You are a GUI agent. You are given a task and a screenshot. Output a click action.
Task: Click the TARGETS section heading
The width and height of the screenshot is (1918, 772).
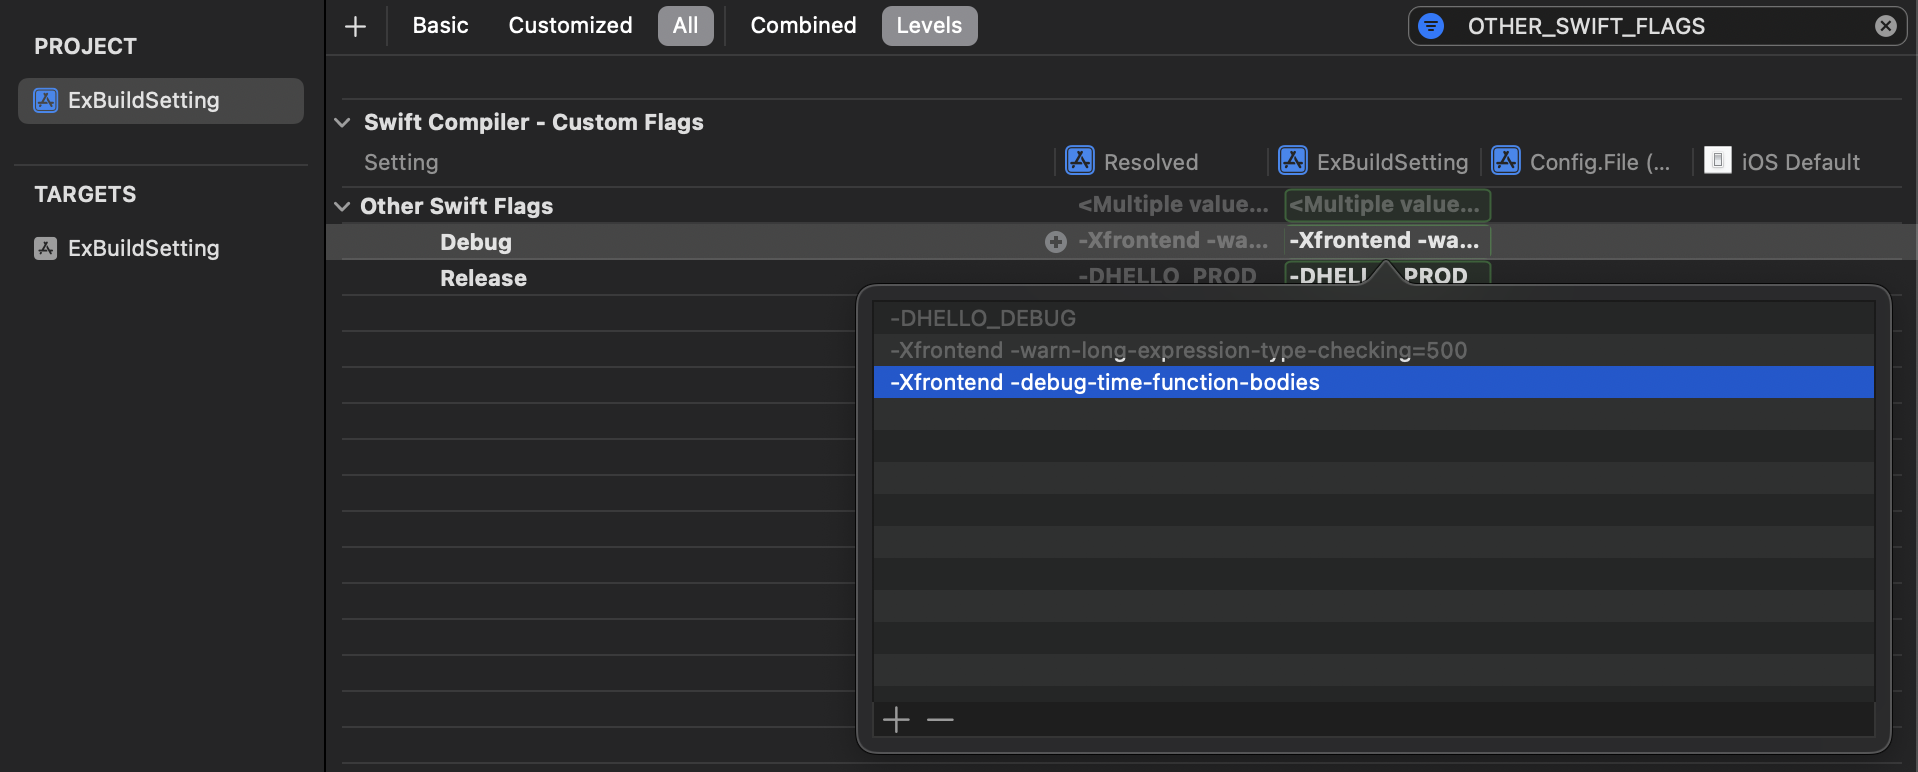point(85,194)
